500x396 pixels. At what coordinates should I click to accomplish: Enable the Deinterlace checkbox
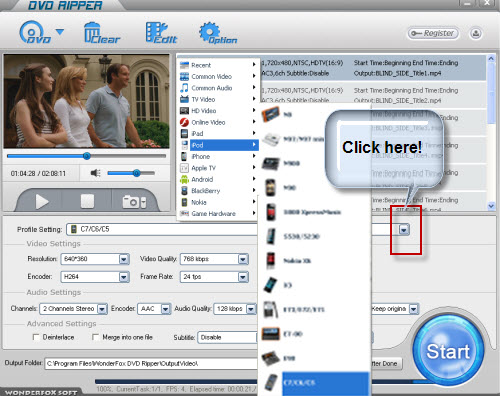click(x=36, y=337)
